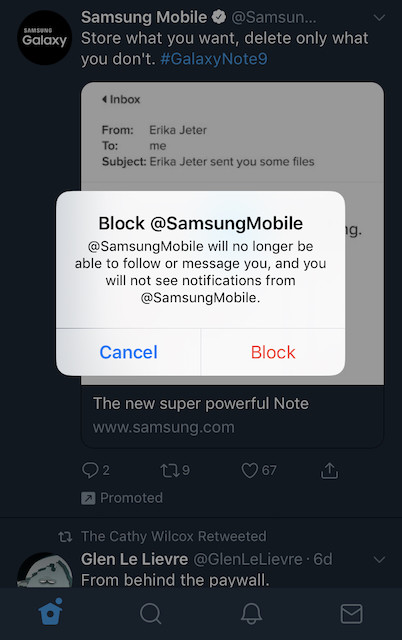Viewport: 402px width, 640px height.
Task: Tap retweet icon on Samsung tweet
Action: 169,470
